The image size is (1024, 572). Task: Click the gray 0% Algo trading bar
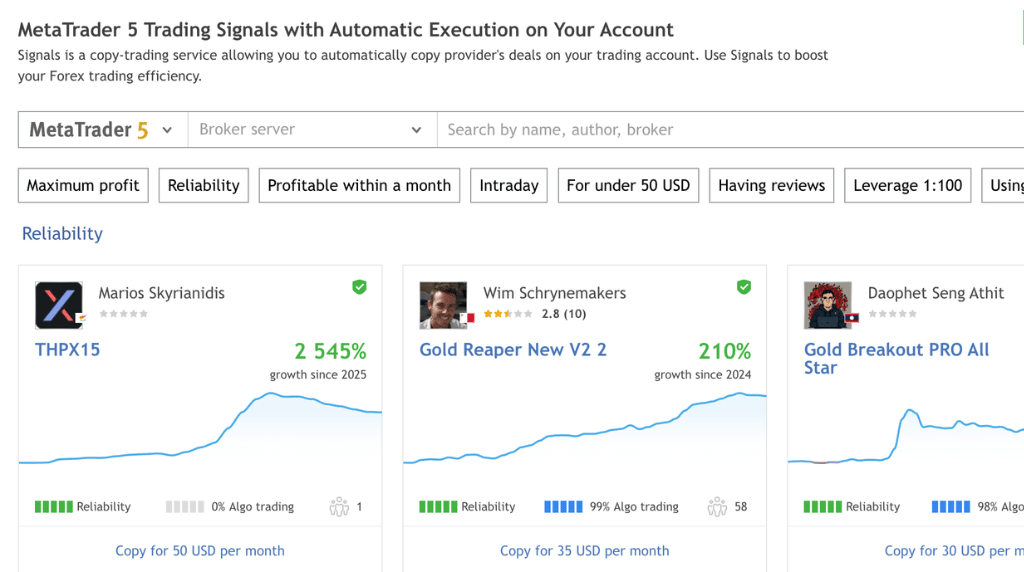(185, 507)
